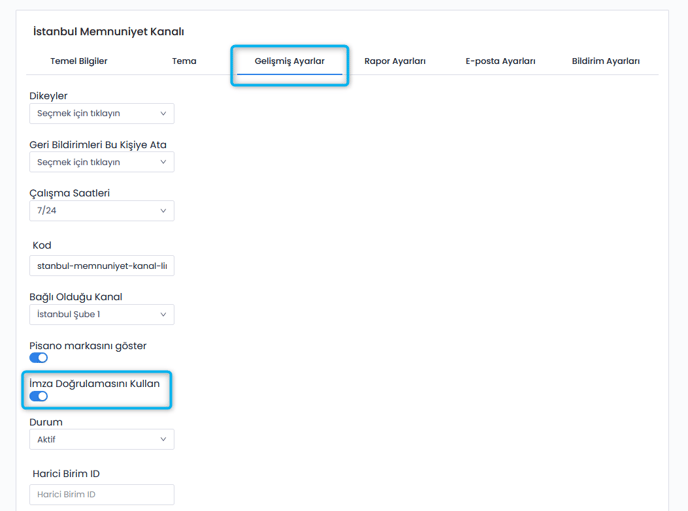Click chevron in Geri Bildirimleri Bu Kişiye Ata

pyautogui.click(x=163, y=162)
